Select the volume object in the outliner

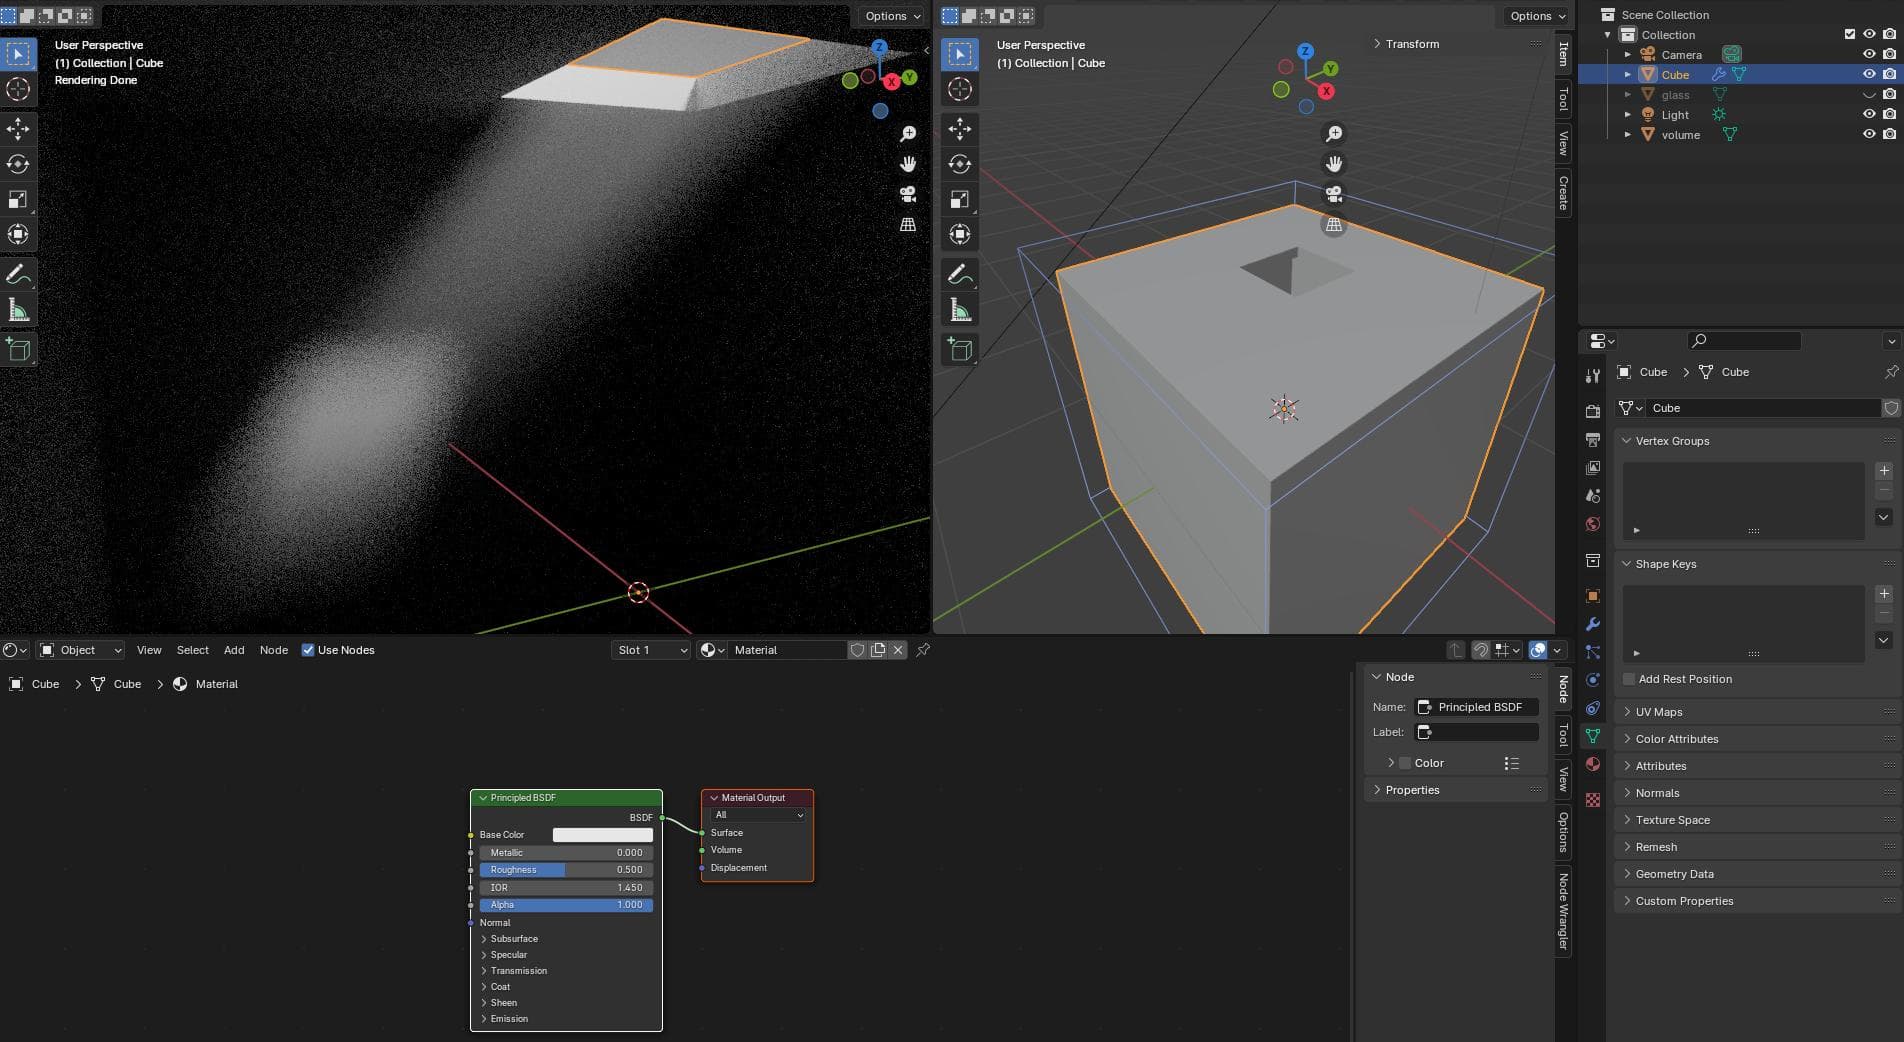[1680, 135]
